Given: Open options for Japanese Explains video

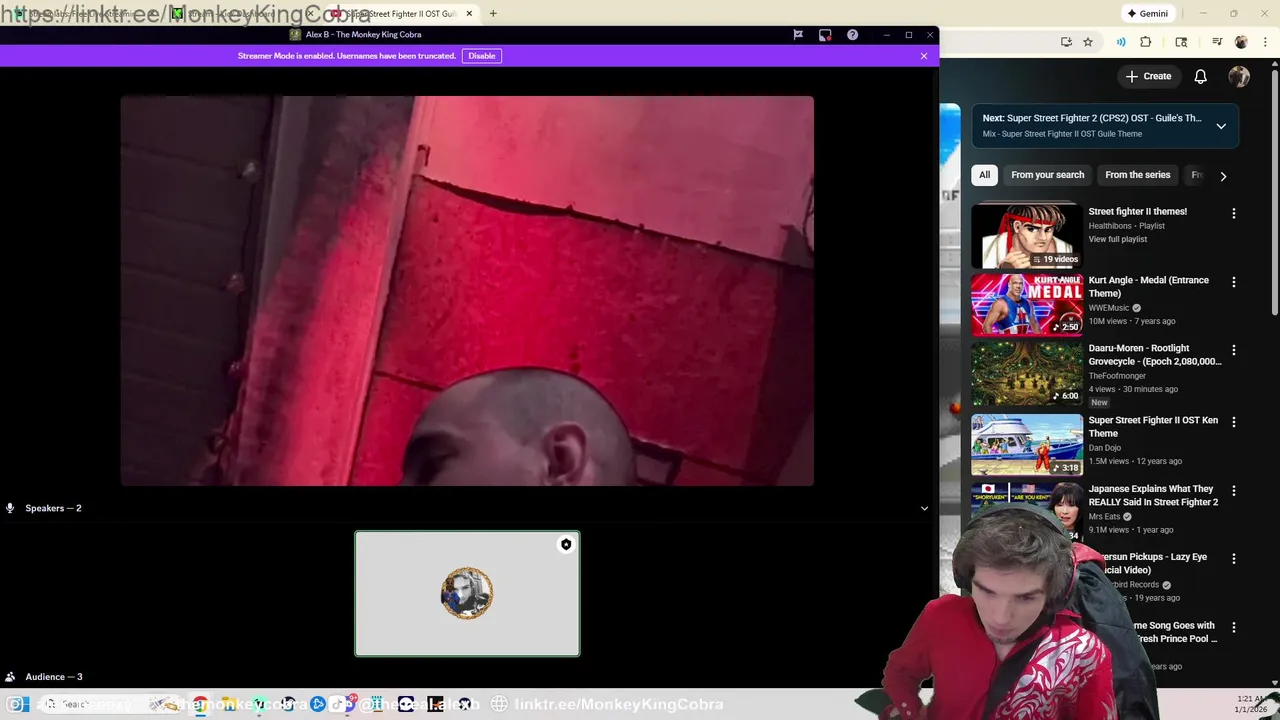Looking at the screenshot, I should click(1233, 491).
